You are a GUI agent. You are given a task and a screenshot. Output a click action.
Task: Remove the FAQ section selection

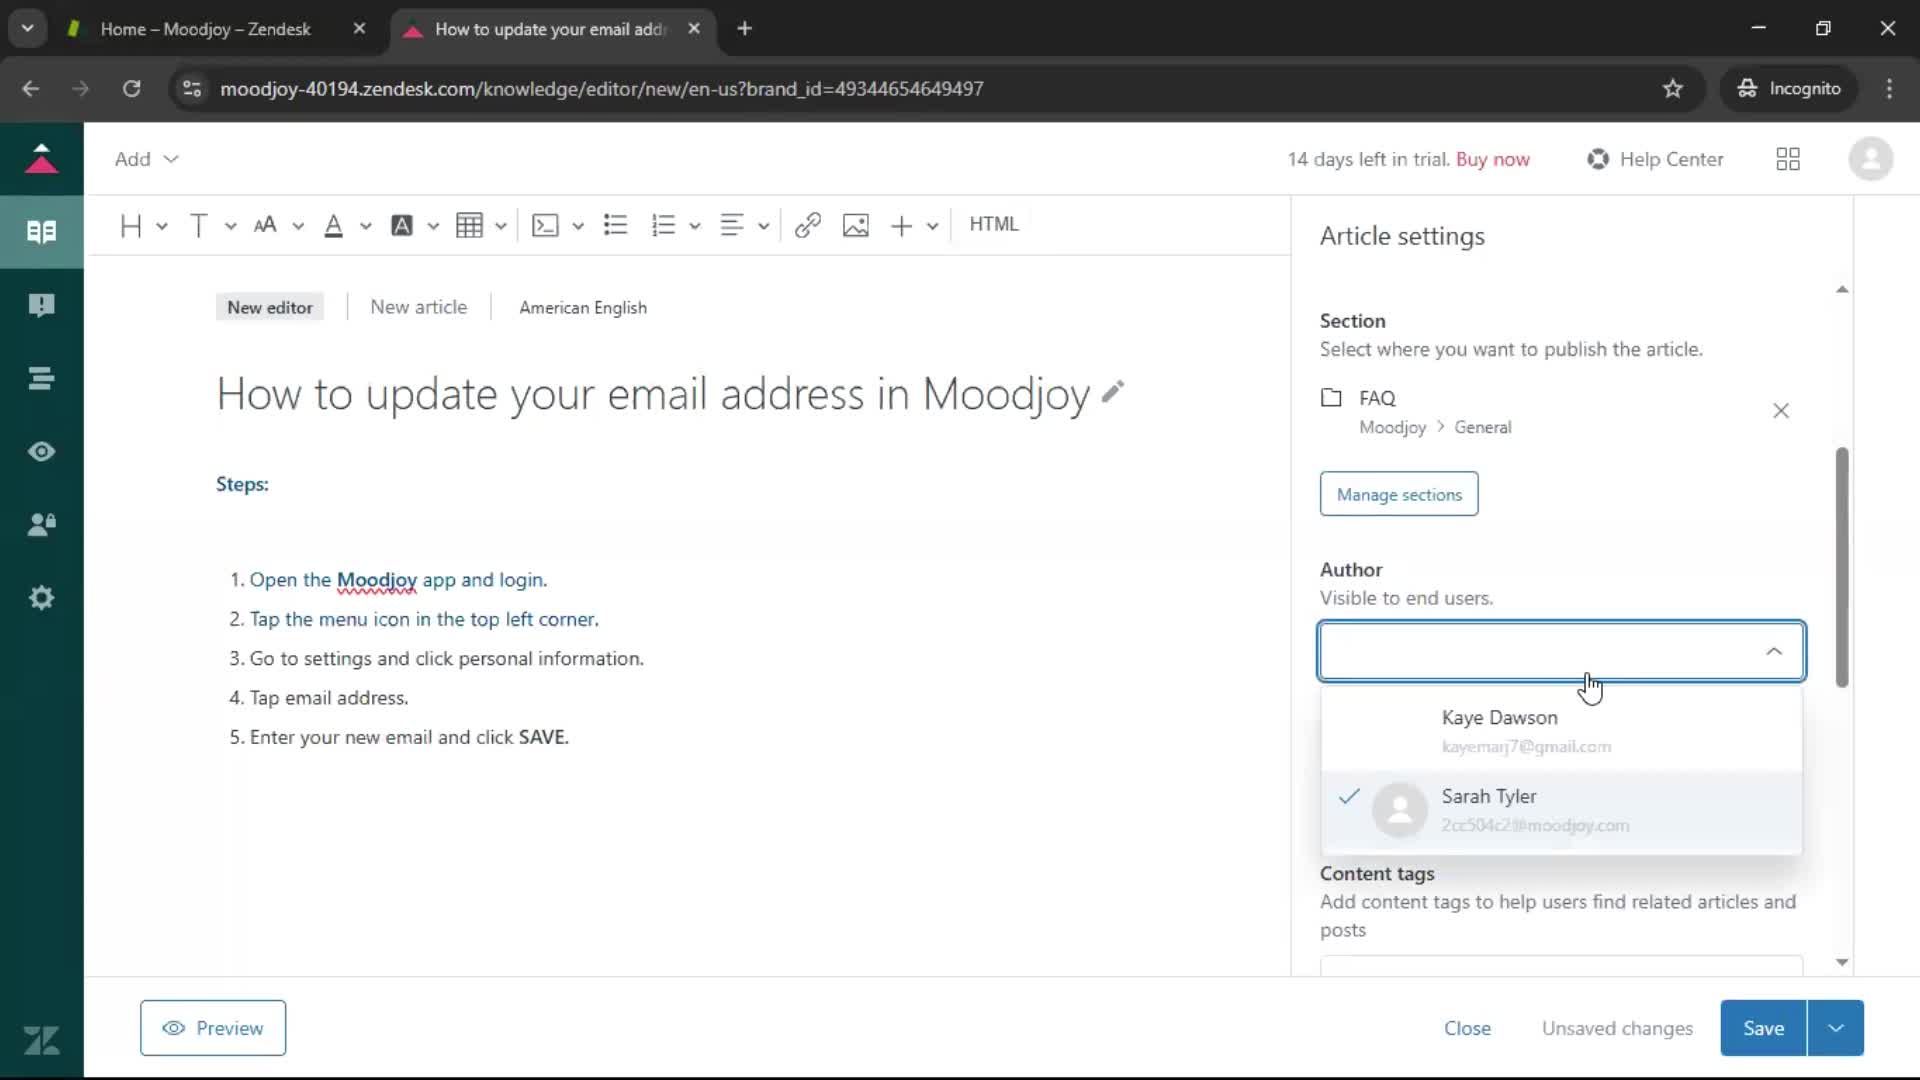[1781, 411]
